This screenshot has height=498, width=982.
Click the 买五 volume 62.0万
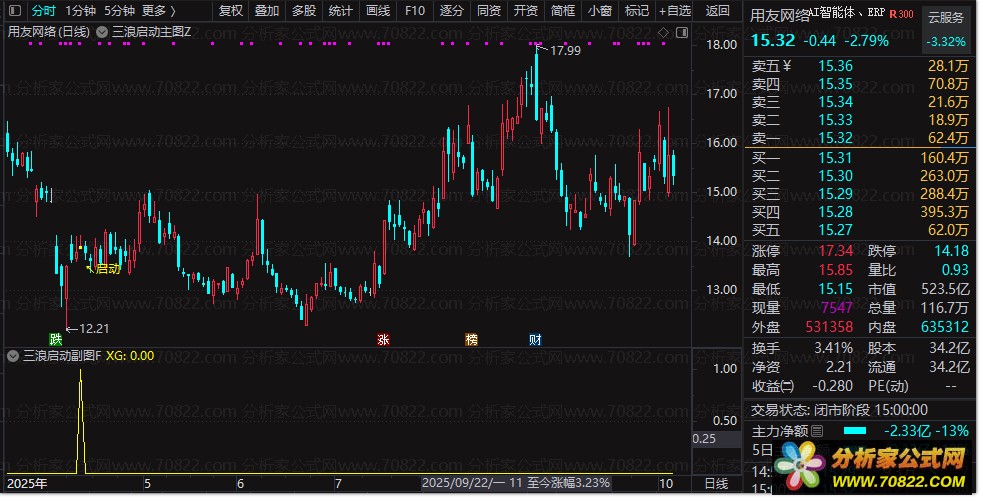click(948, 230)
